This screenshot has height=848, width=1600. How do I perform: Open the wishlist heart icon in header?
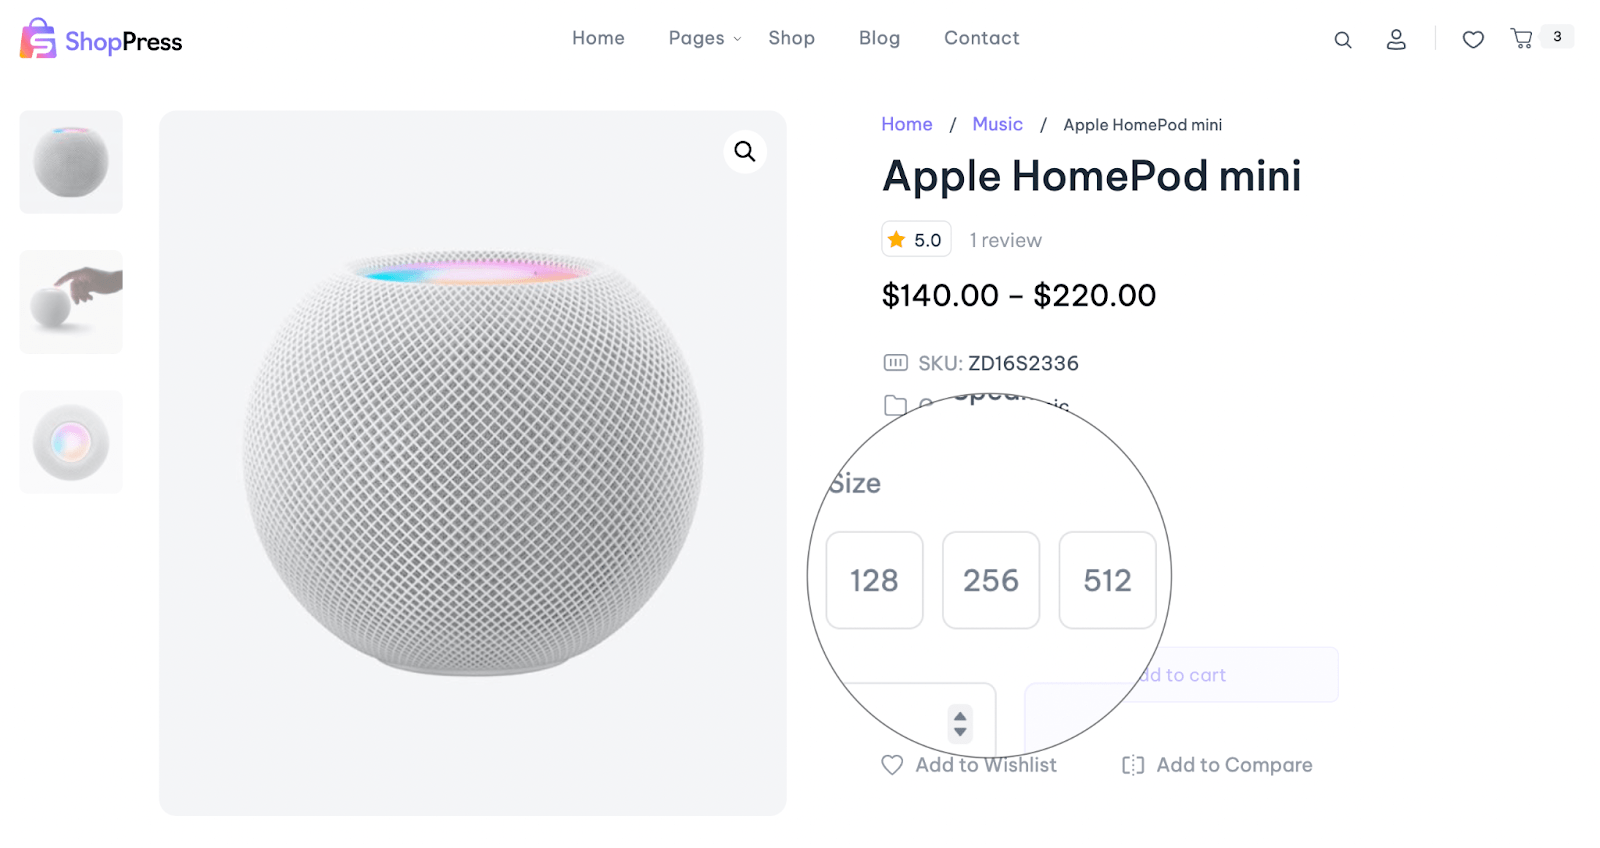click(x=1472, y=40)
